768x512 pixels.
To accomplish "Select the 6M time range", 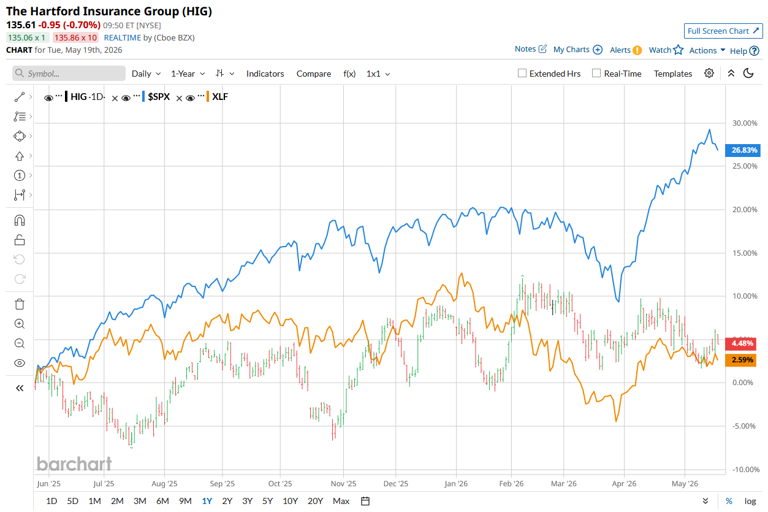I will click(x=163, y=501).
